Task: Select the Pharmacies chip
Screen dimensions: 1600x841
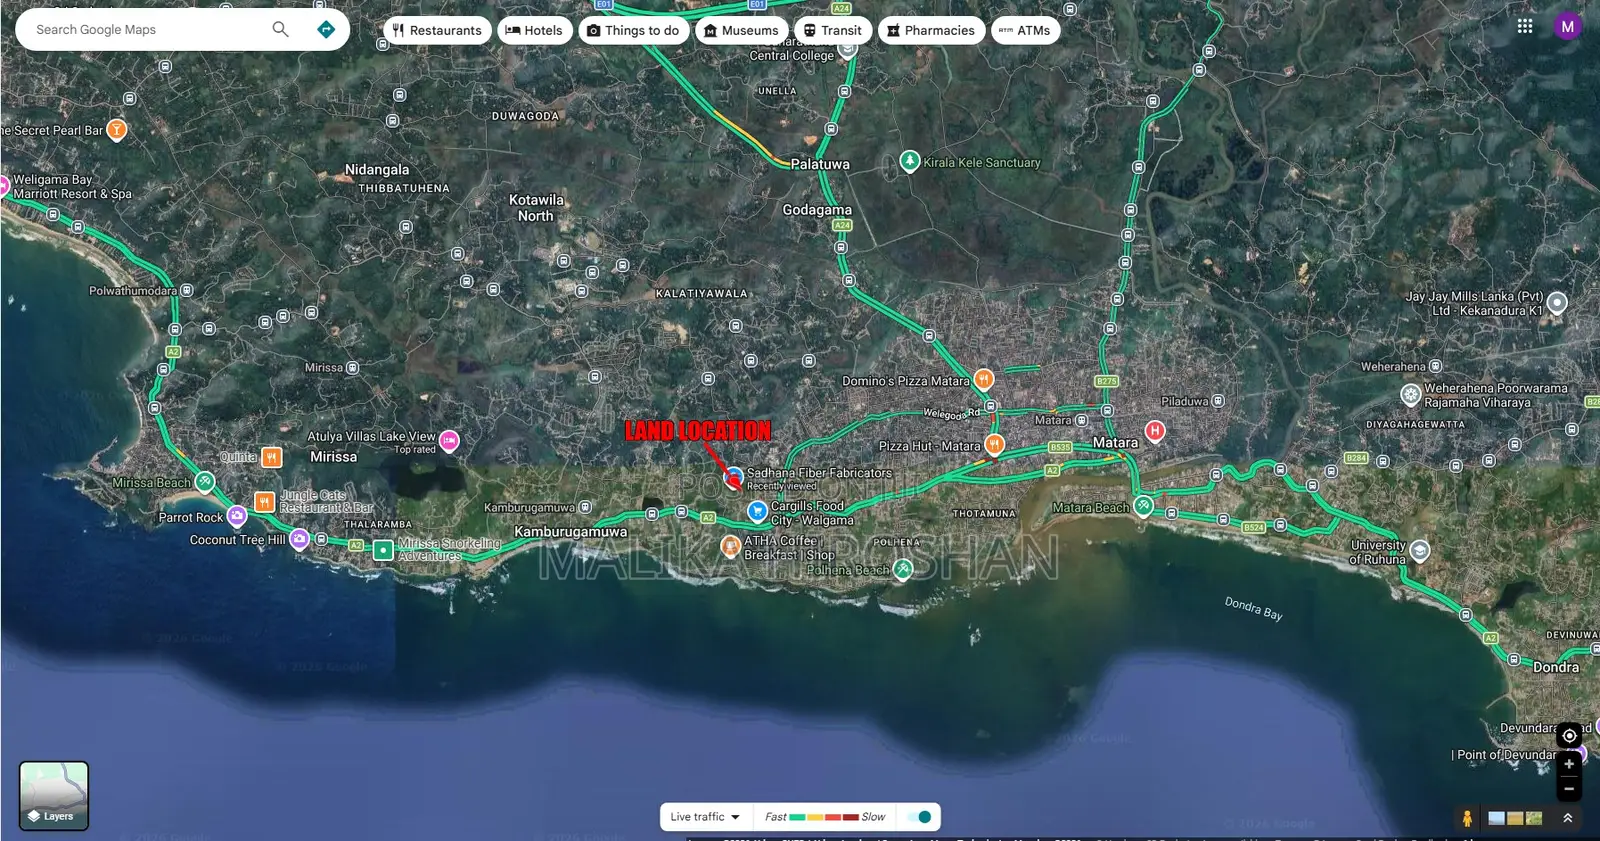Action: 931,30
